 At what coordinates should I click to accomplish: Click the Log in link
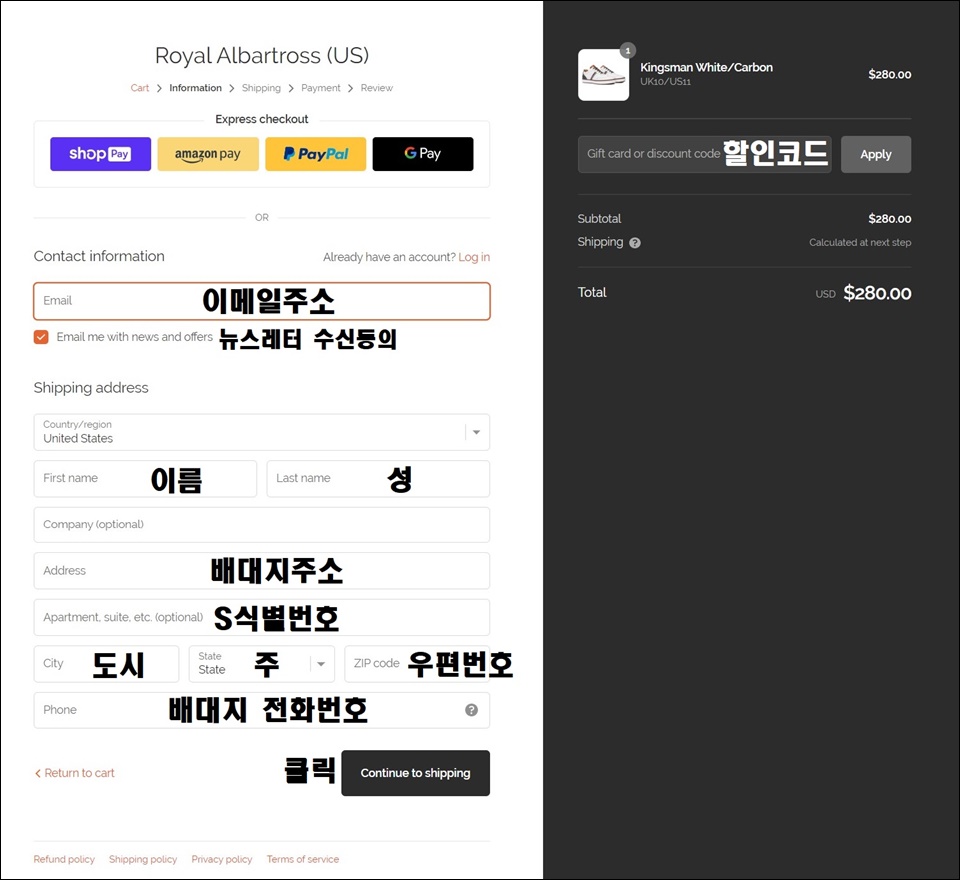click(474, 257)
